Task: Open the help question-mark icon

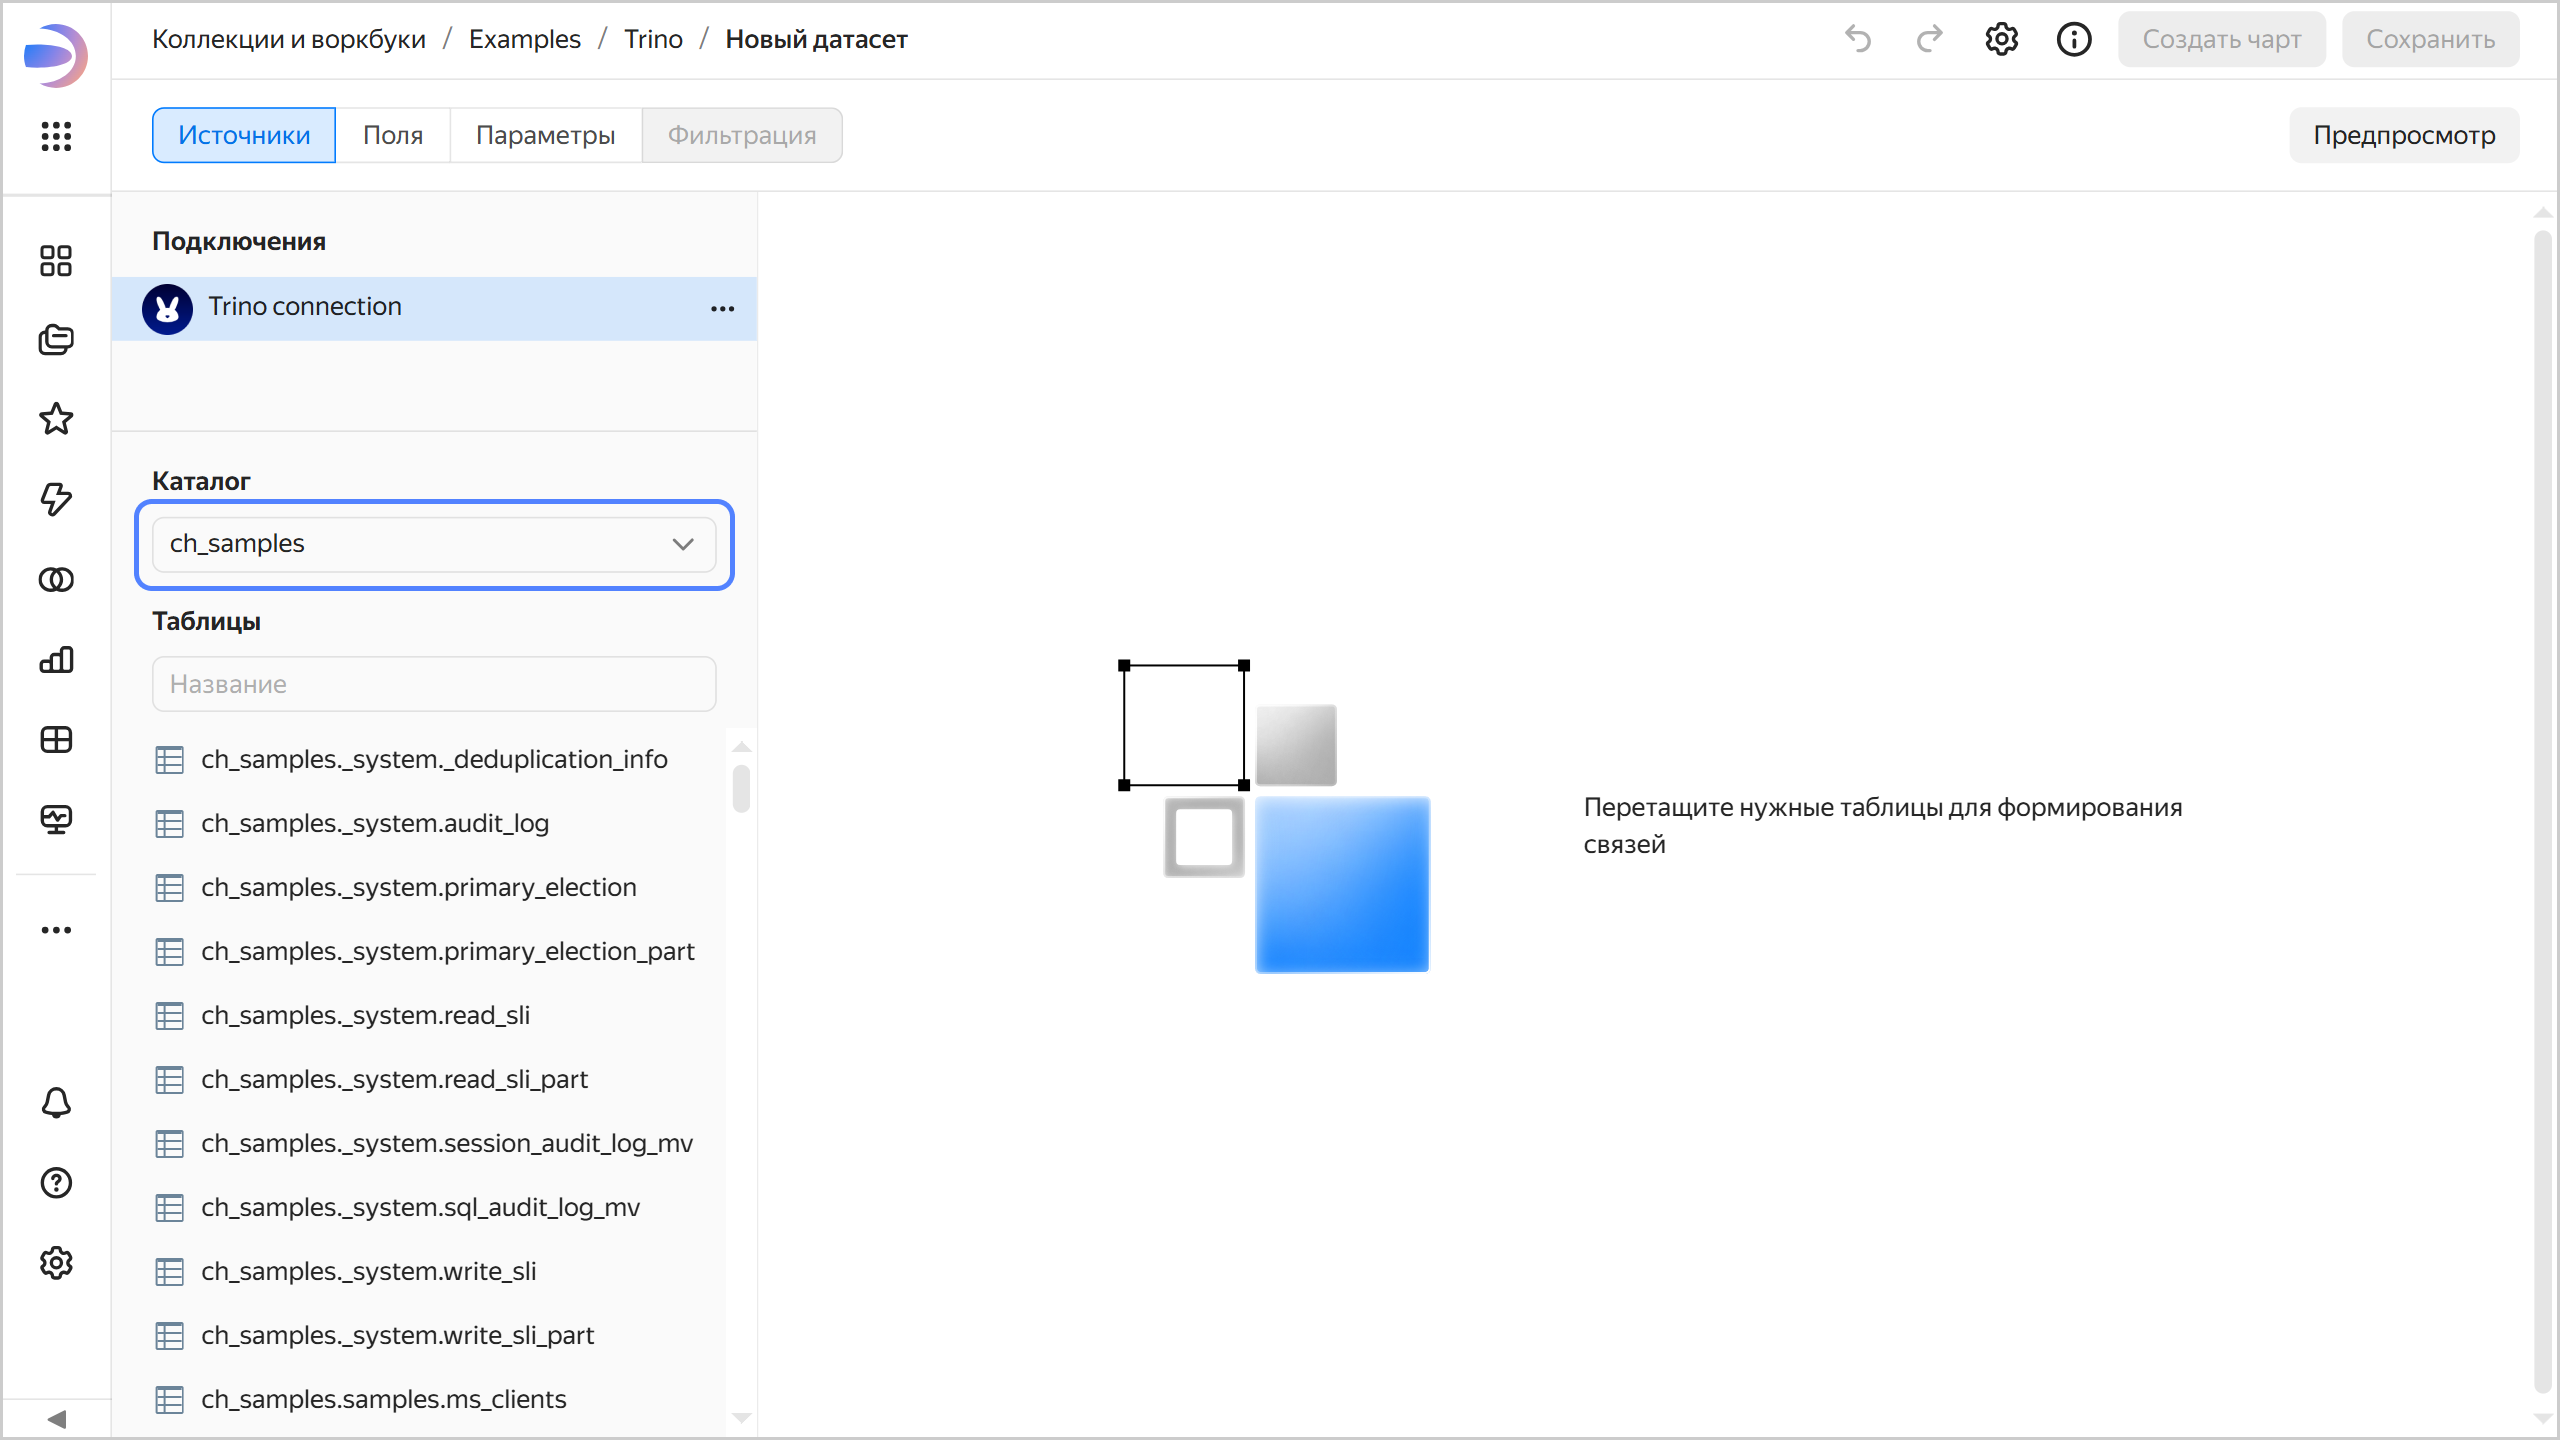Action: pyautogui.click(x=56, y=1183)
